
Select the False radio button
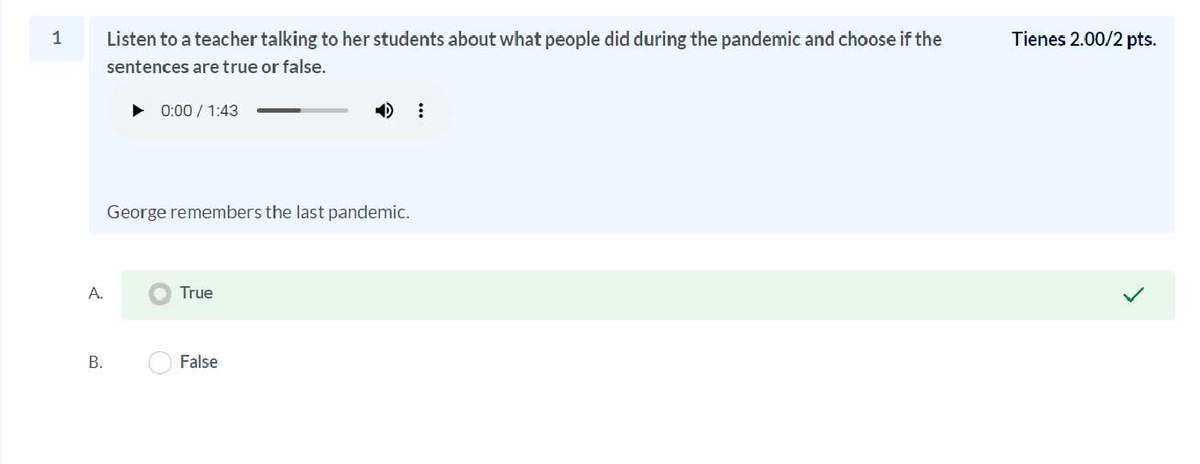161,362
